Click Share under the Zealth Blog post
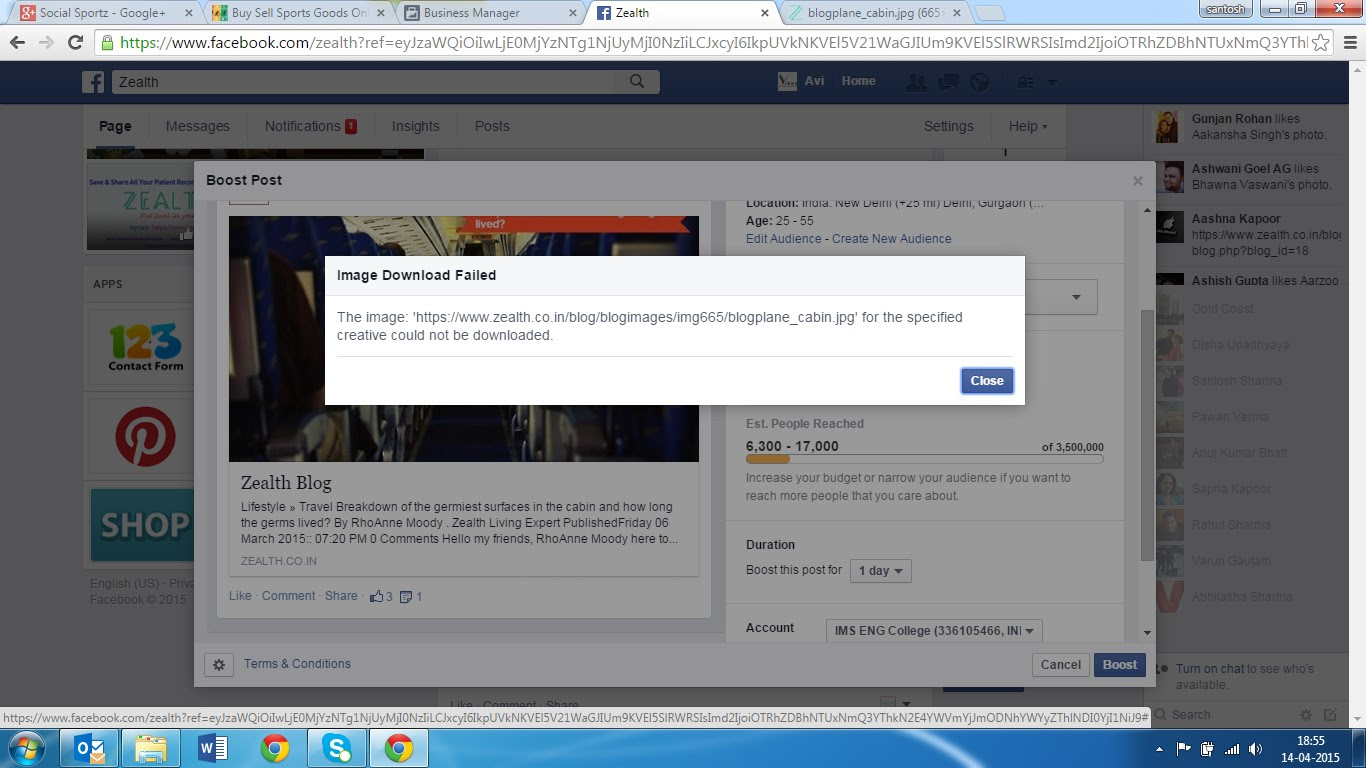 click(341, 596)
